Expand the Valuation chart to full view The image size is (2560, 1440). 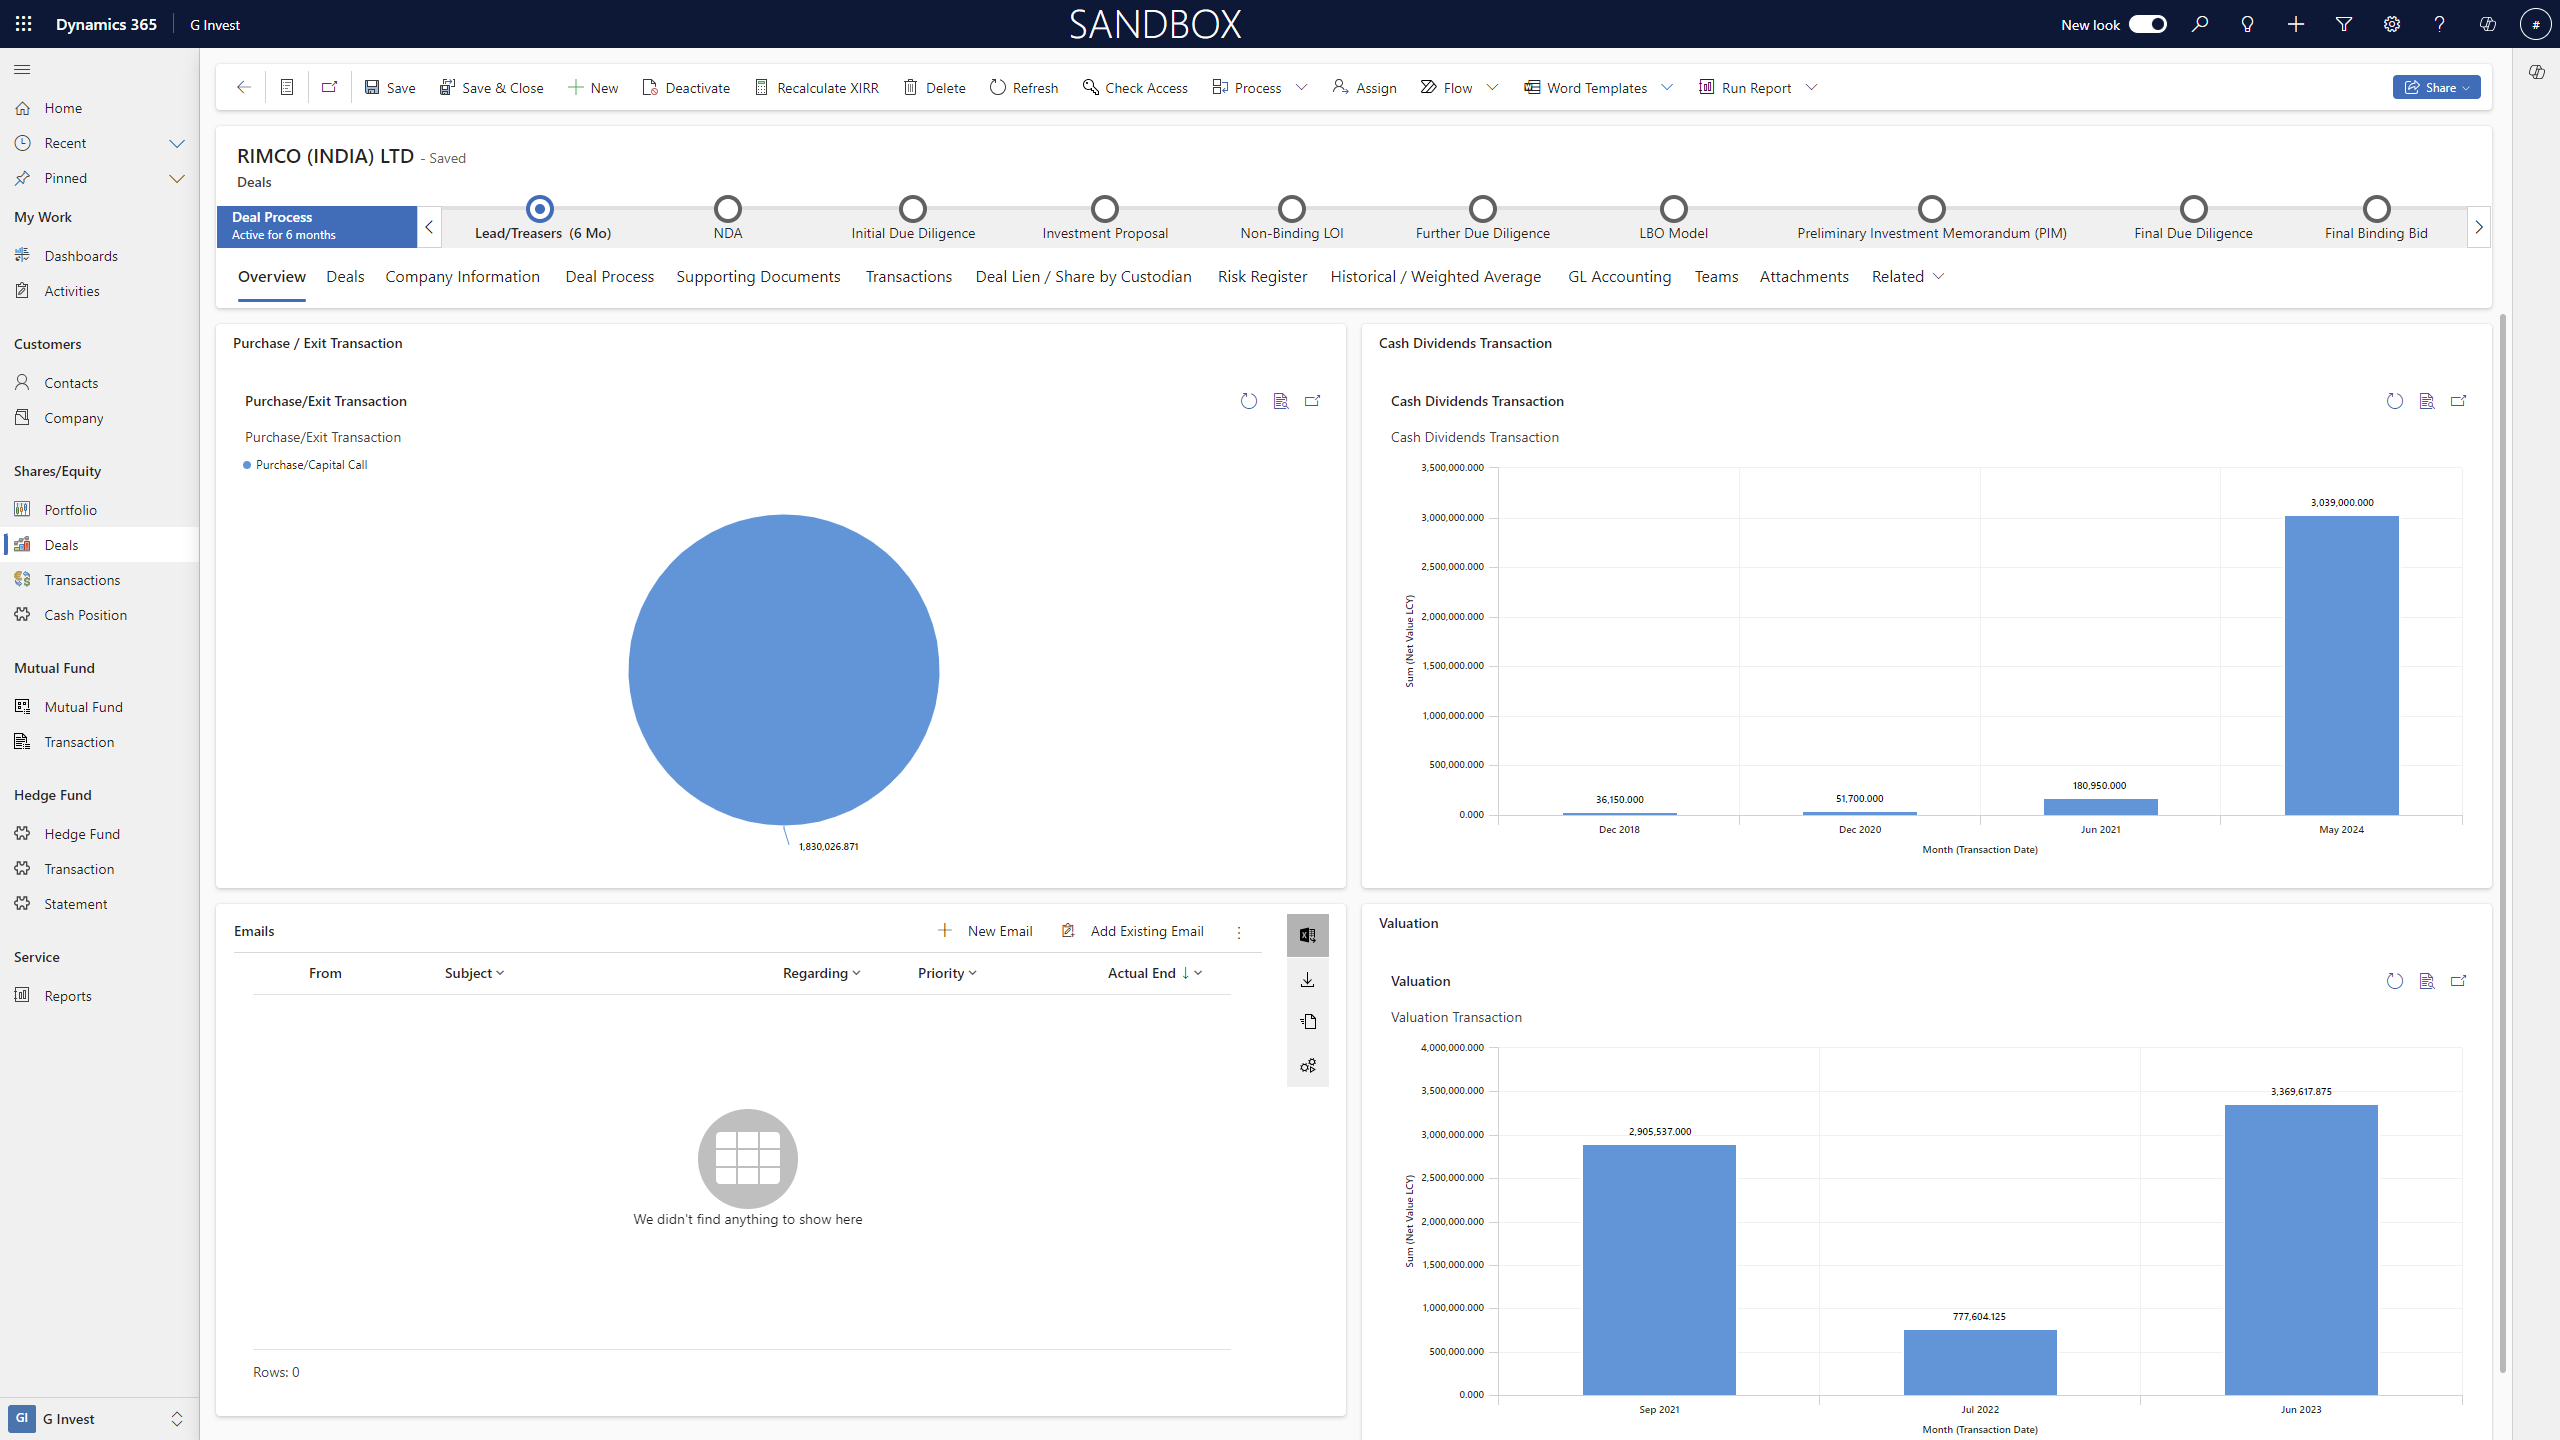tap(2458, 981)
